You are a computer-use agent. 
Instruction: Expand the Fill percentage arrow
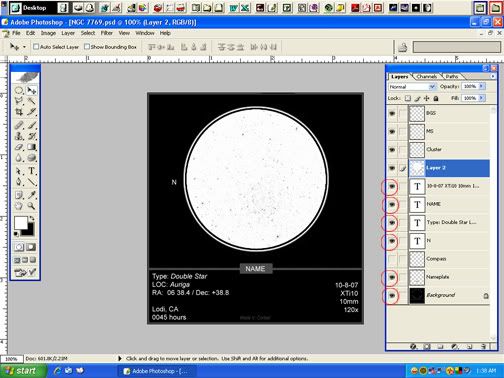pos(482,98)
